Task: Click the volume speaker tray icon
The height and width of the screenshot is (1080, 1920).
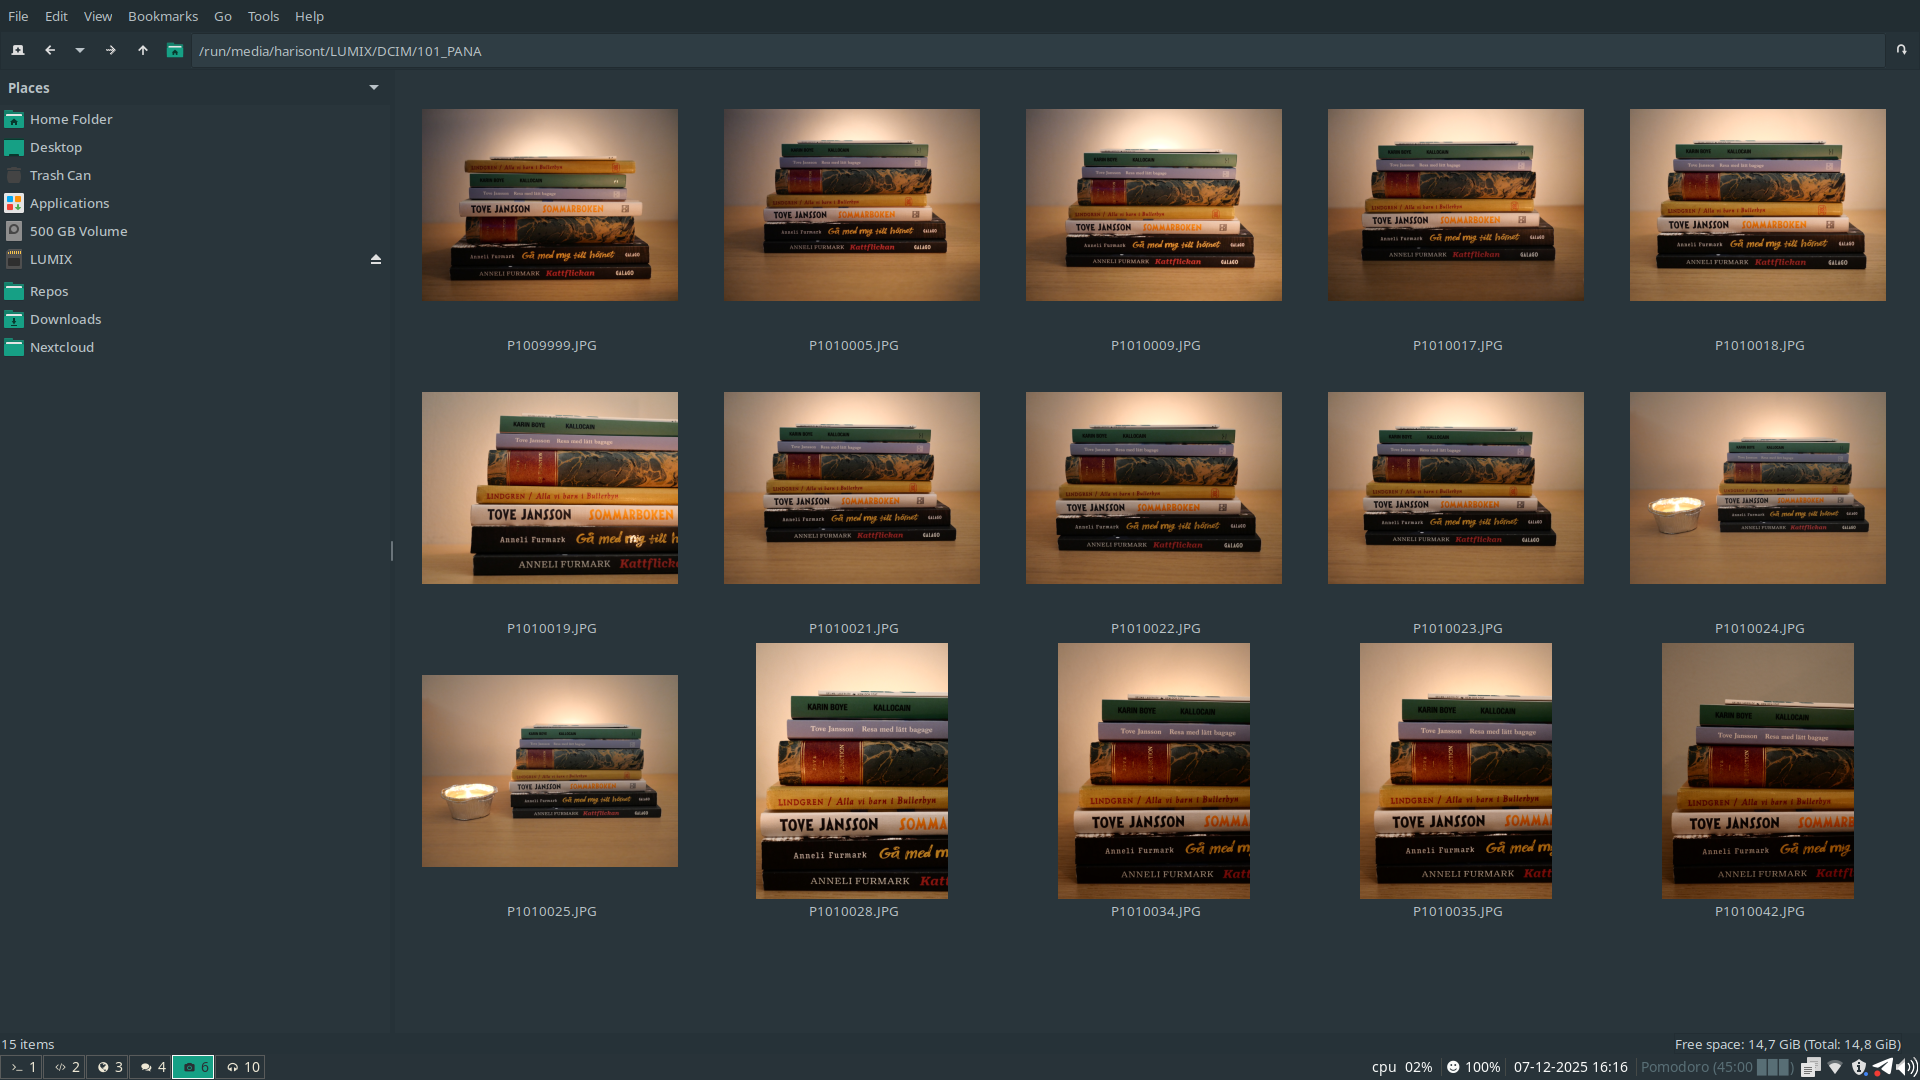Action: pyautogui.click(x=1906, y=1067)
